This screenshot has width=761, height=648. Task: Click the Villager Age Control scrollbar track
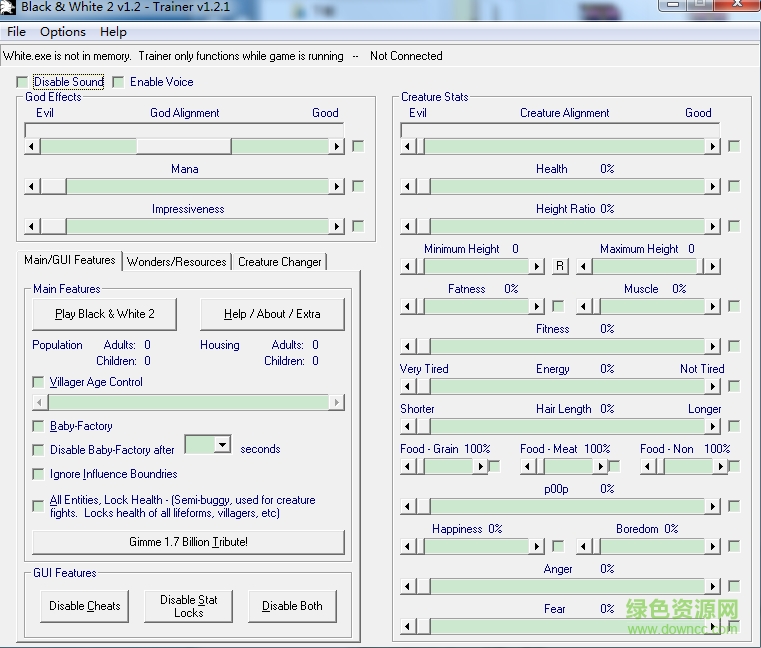click(188, 402)
